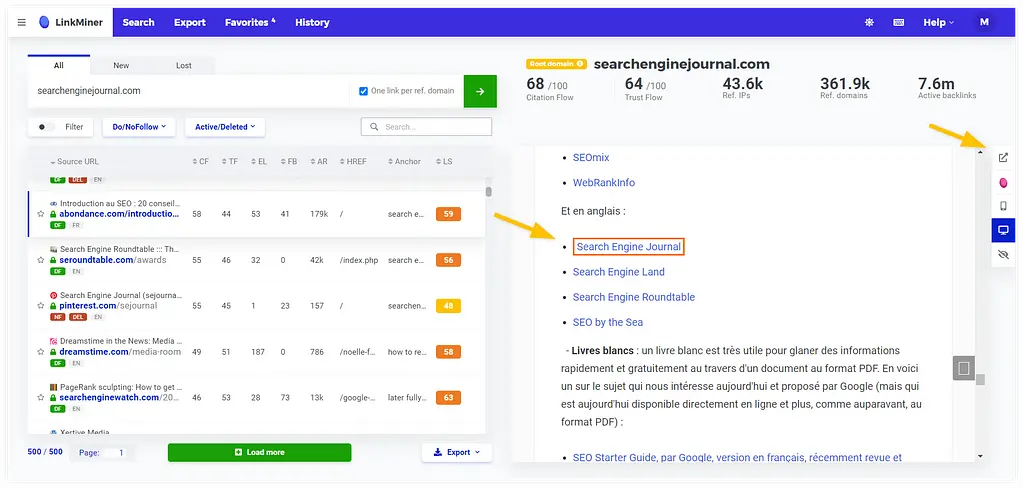This screenshot has width=1023, height=488.
Task: Open Active/Deleted dropdown
Action: (x=224, y=127)
